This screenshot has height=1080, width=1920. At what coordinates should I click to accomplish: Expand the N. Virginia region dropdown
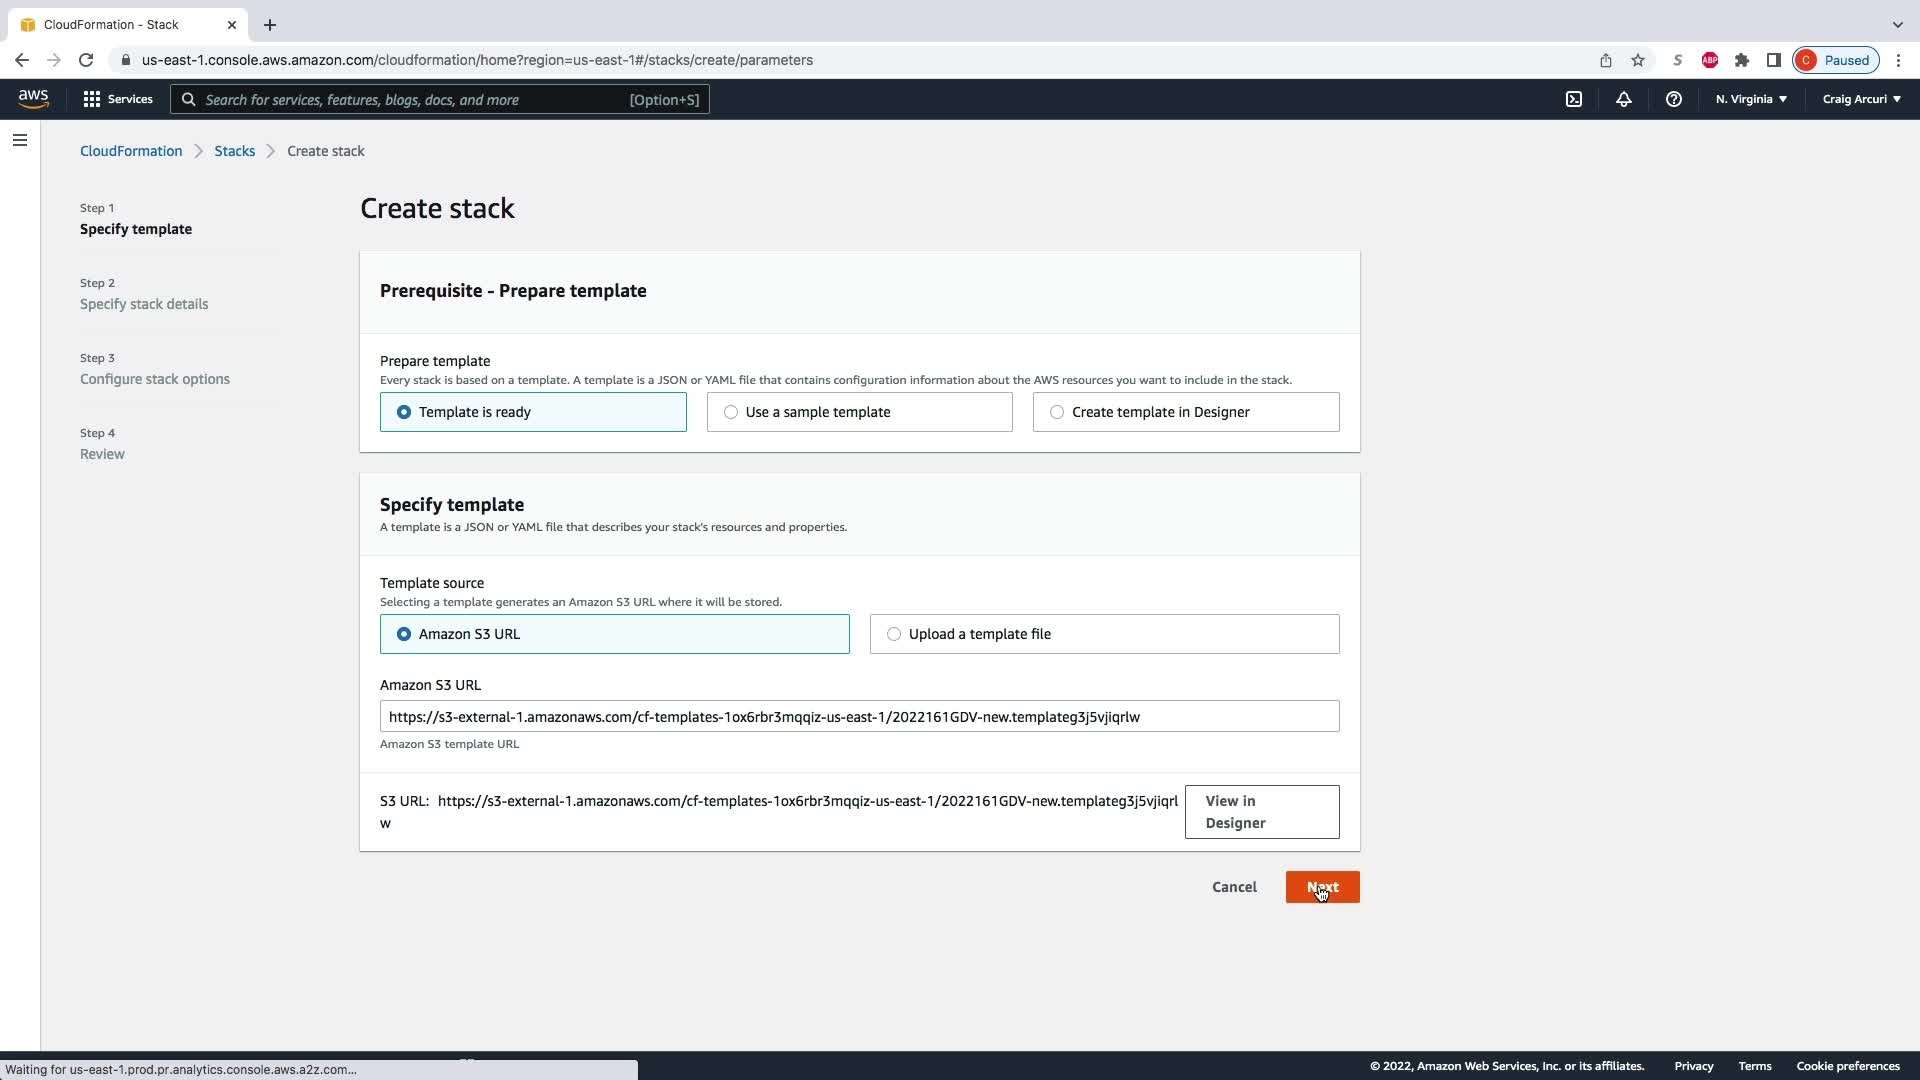[x=1750, y=99]
